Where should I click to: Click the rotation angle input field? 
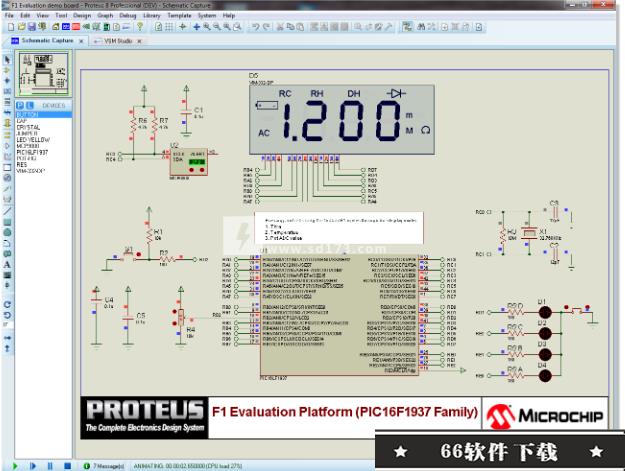pos(7,325)
